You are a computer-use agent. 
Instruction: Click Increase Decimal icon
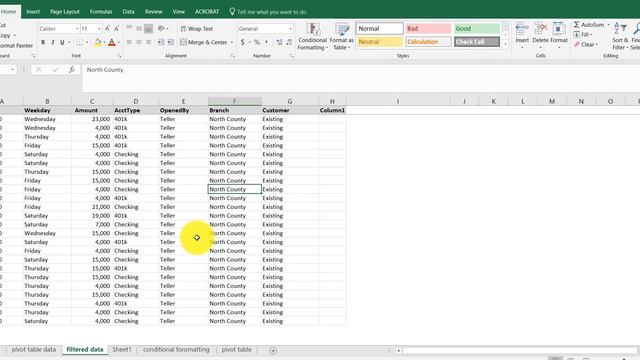[x=279, y=42]
